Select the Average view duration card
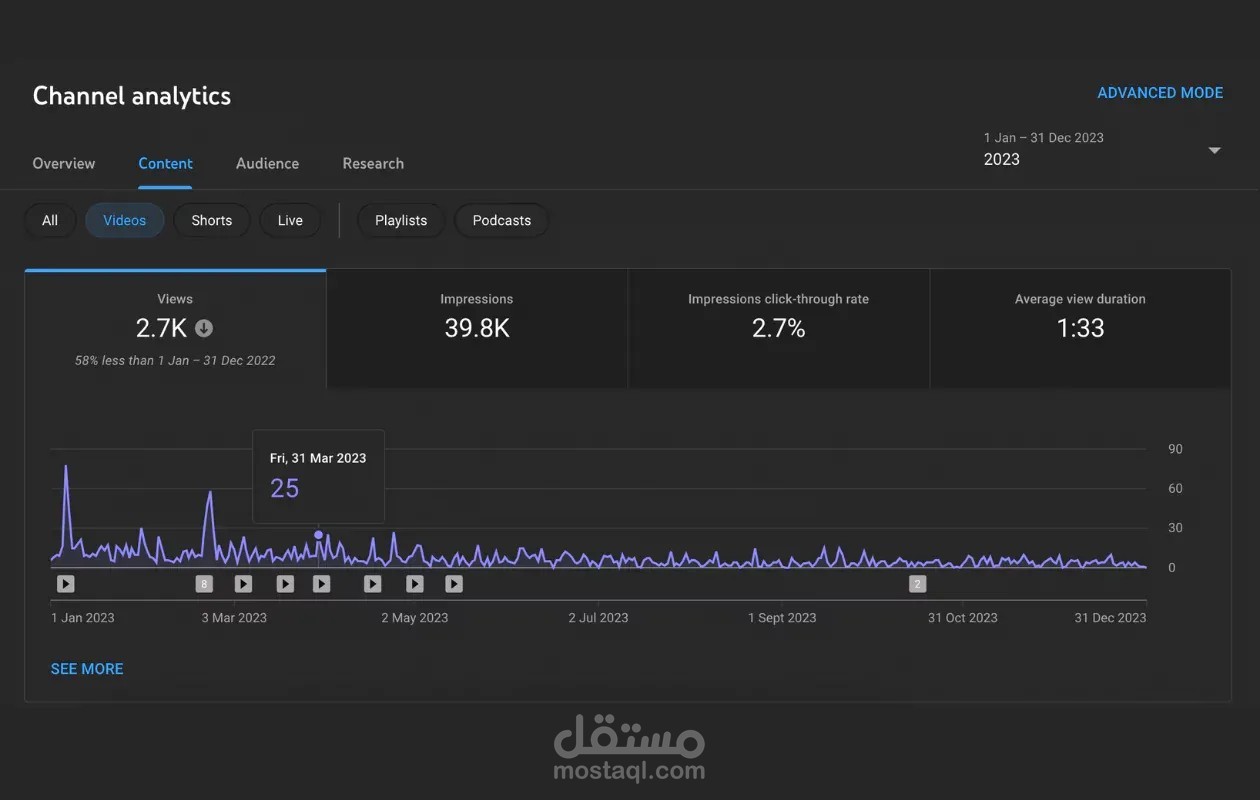Image resolution: width=1260 pixels, height=800 pixels. coord(1080,328)
